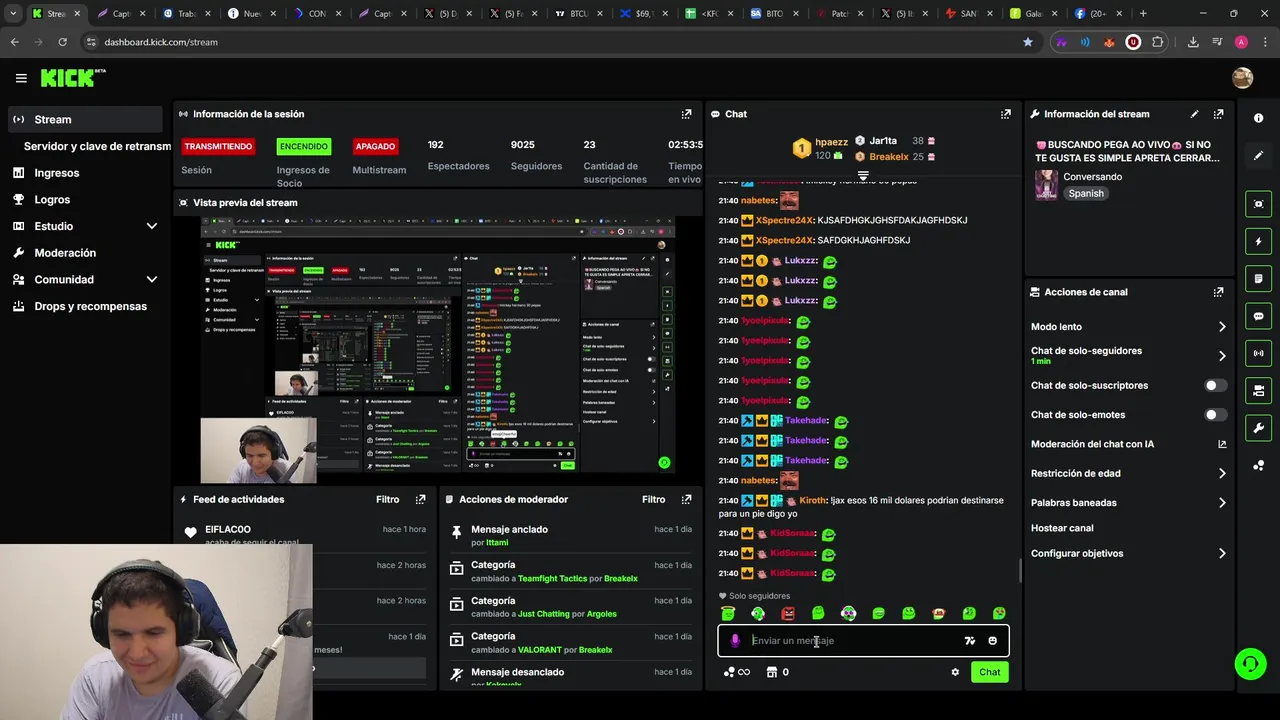Click username Kiroth in chat
This screenshot has height=720, width=1280.
pos(812,500)
